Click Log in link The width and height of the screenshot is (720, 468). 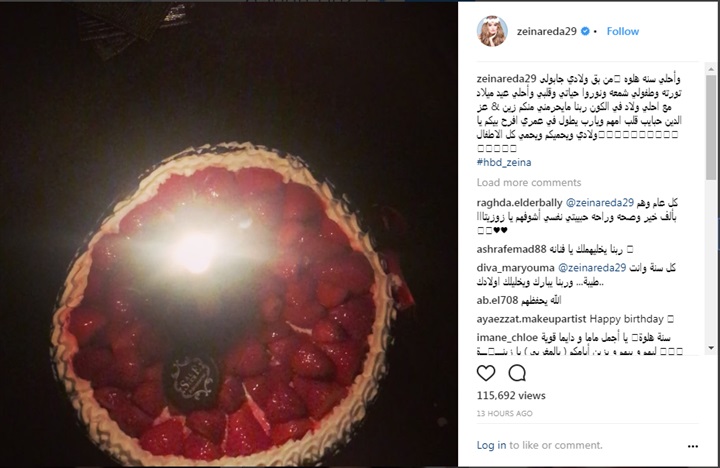(x=491, y=445)
